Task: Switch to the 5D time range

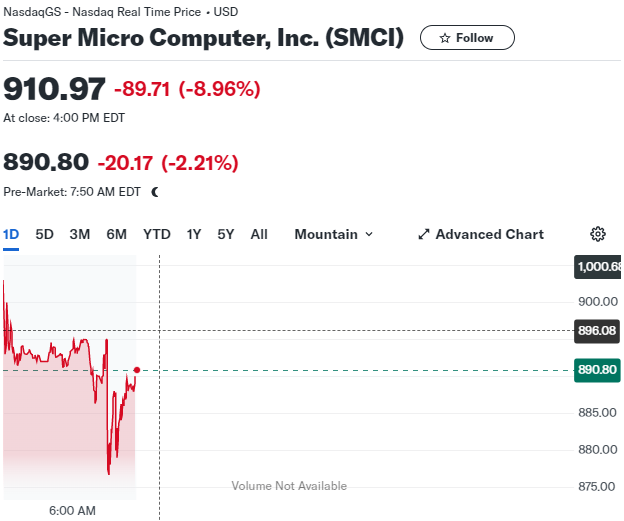Action: pos(44,234)
